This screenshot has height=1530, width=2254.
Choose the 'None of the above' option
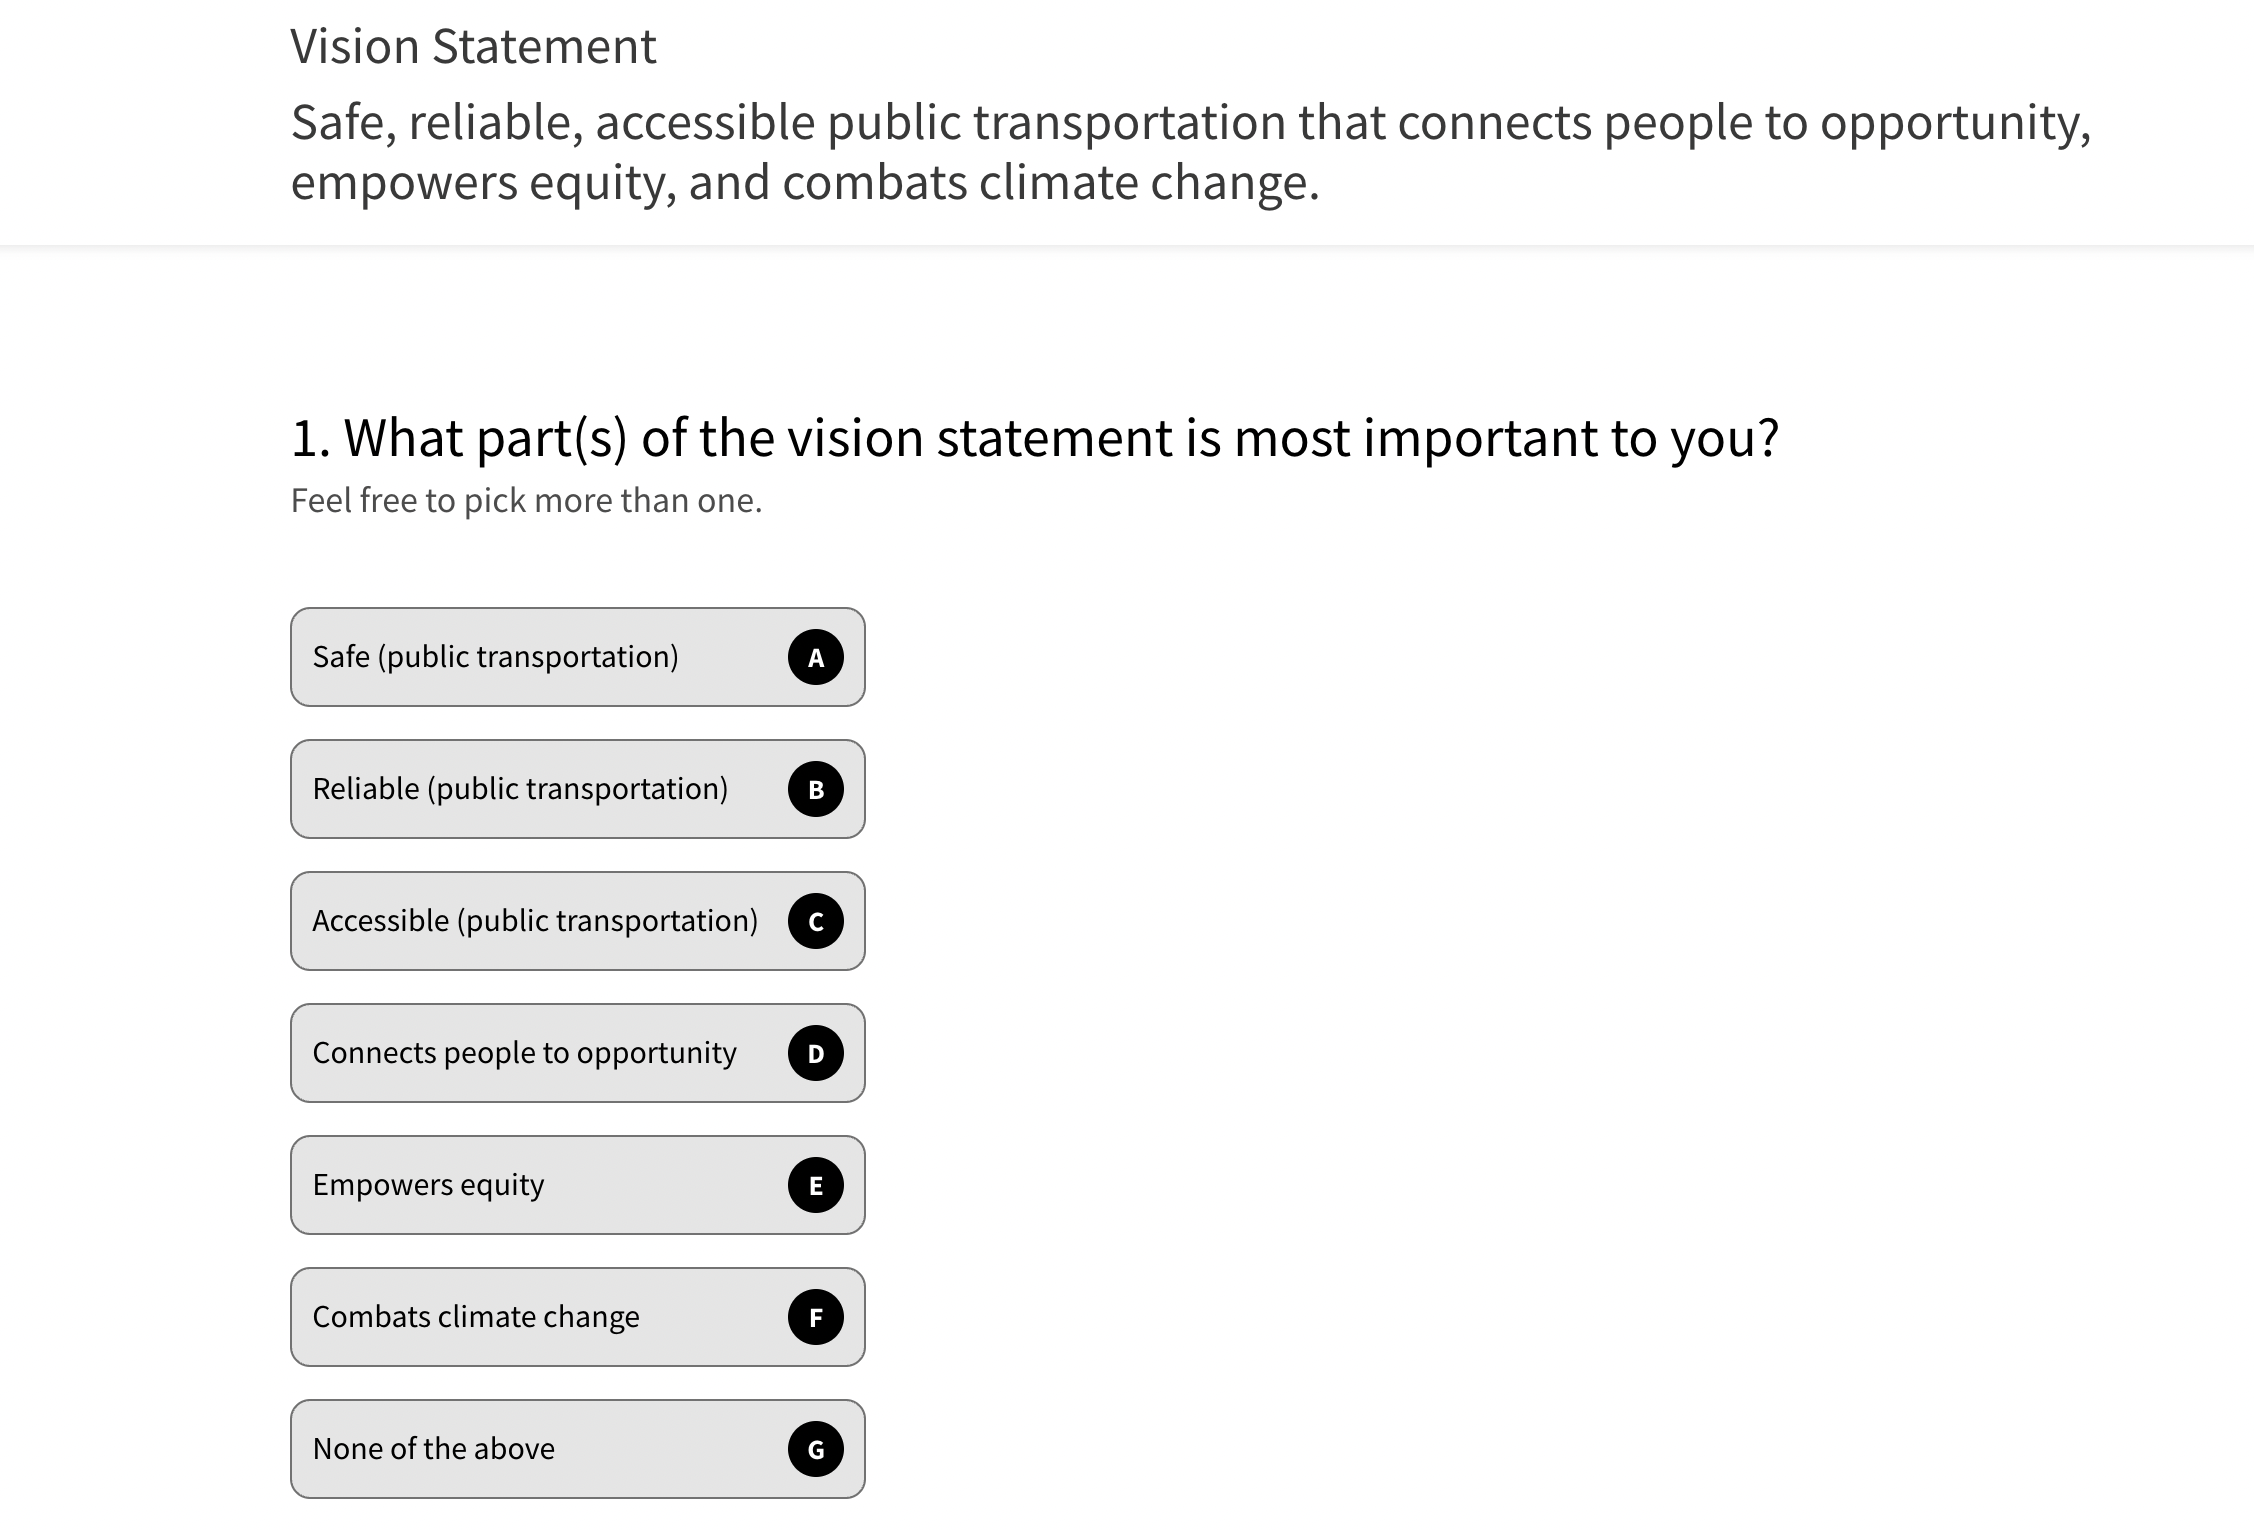tap(433, 1449)
